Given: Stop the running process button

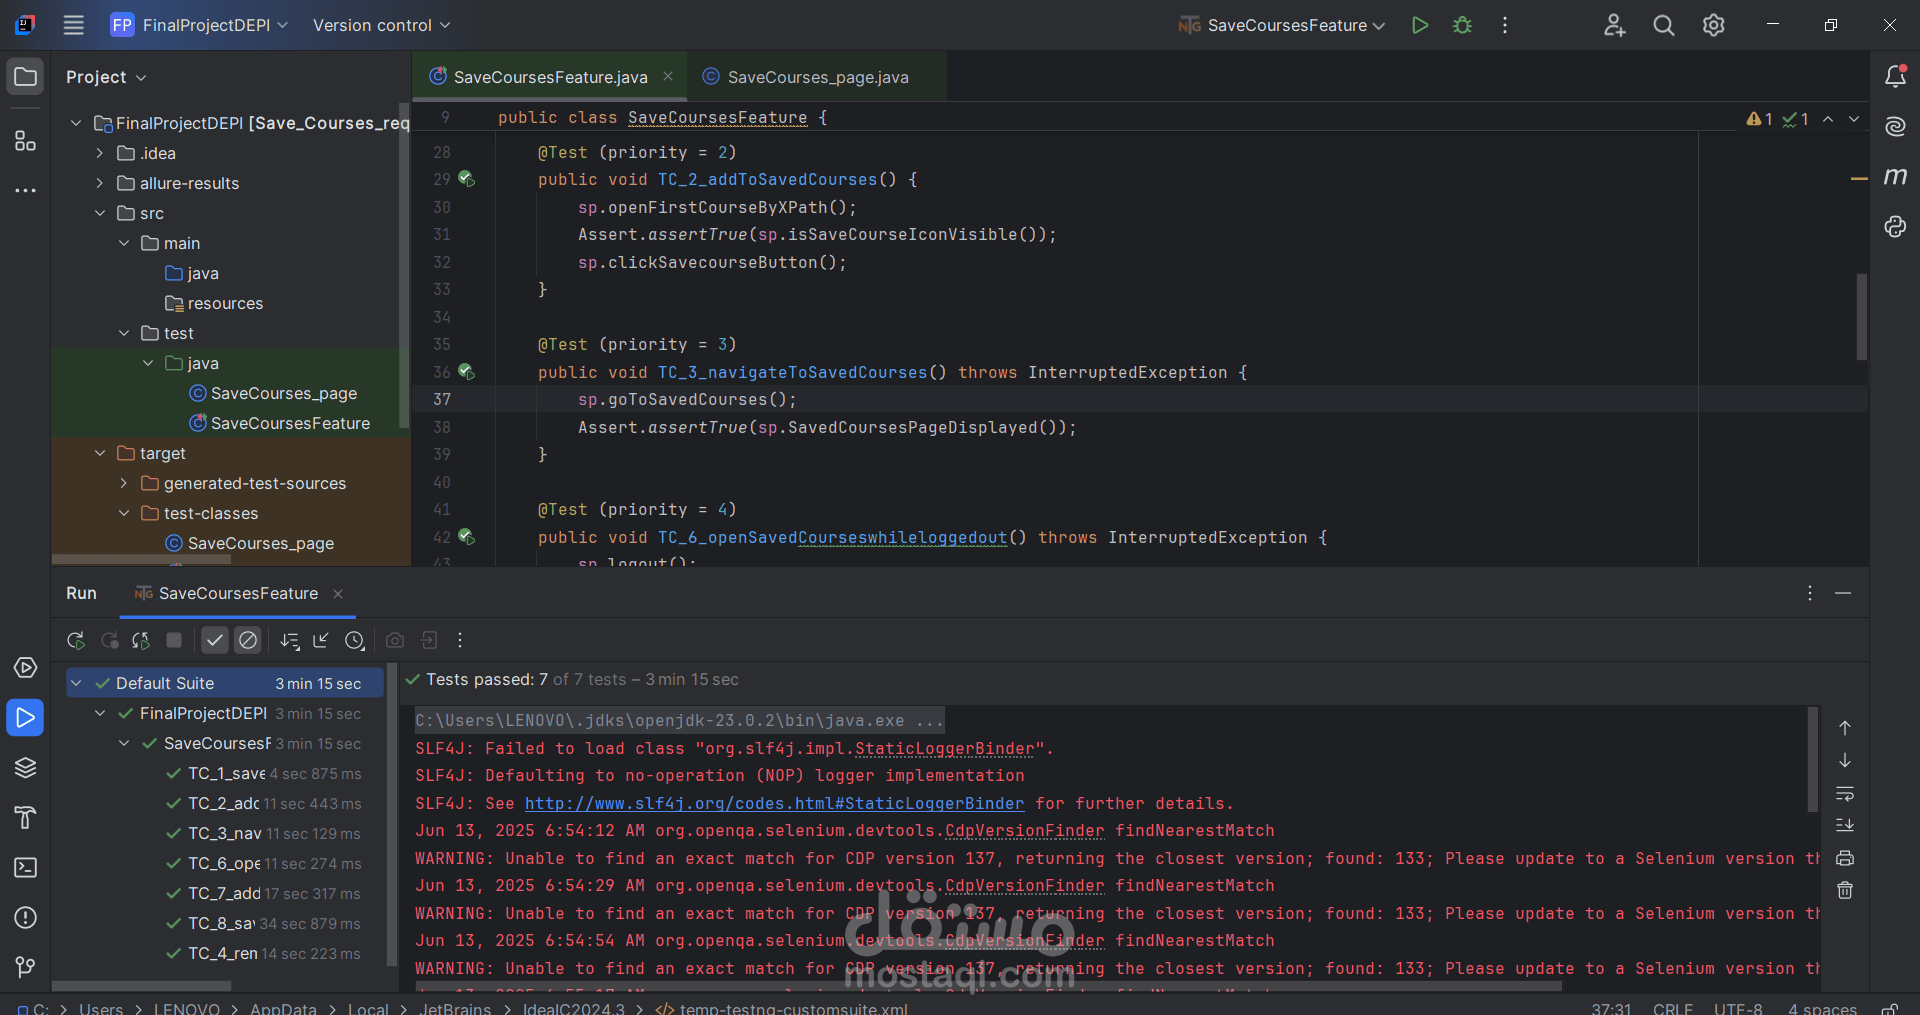Looking at the screenshot, I should [174, 640].
